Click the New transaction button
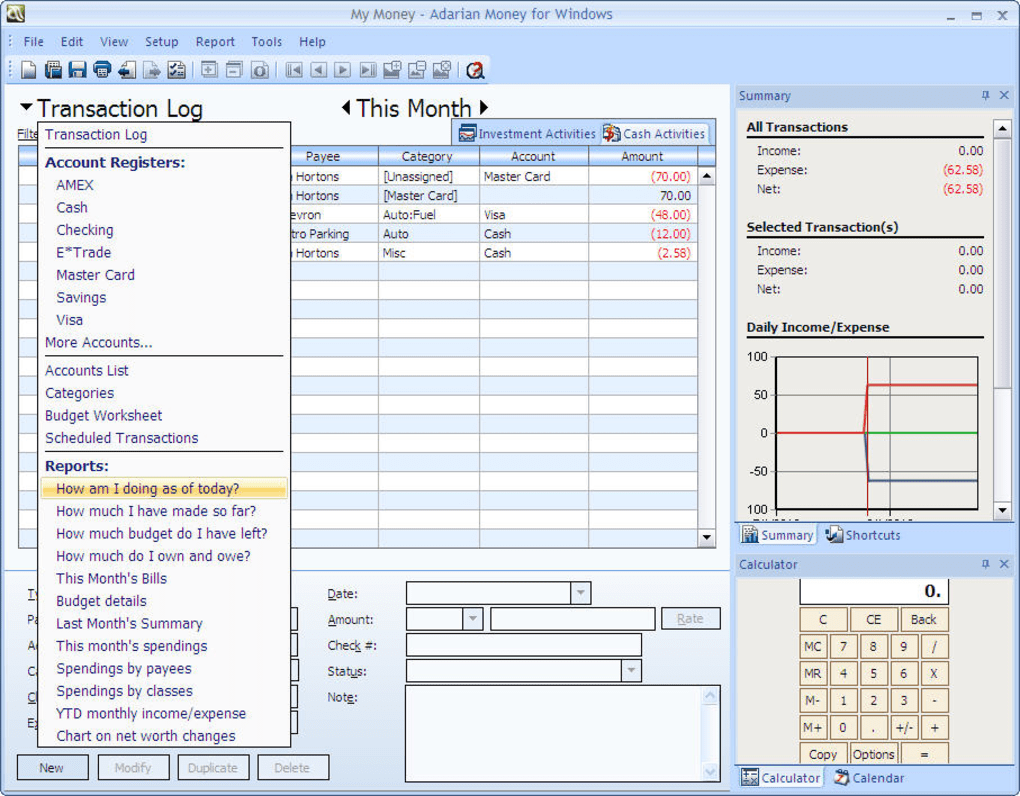 point(52,768)
